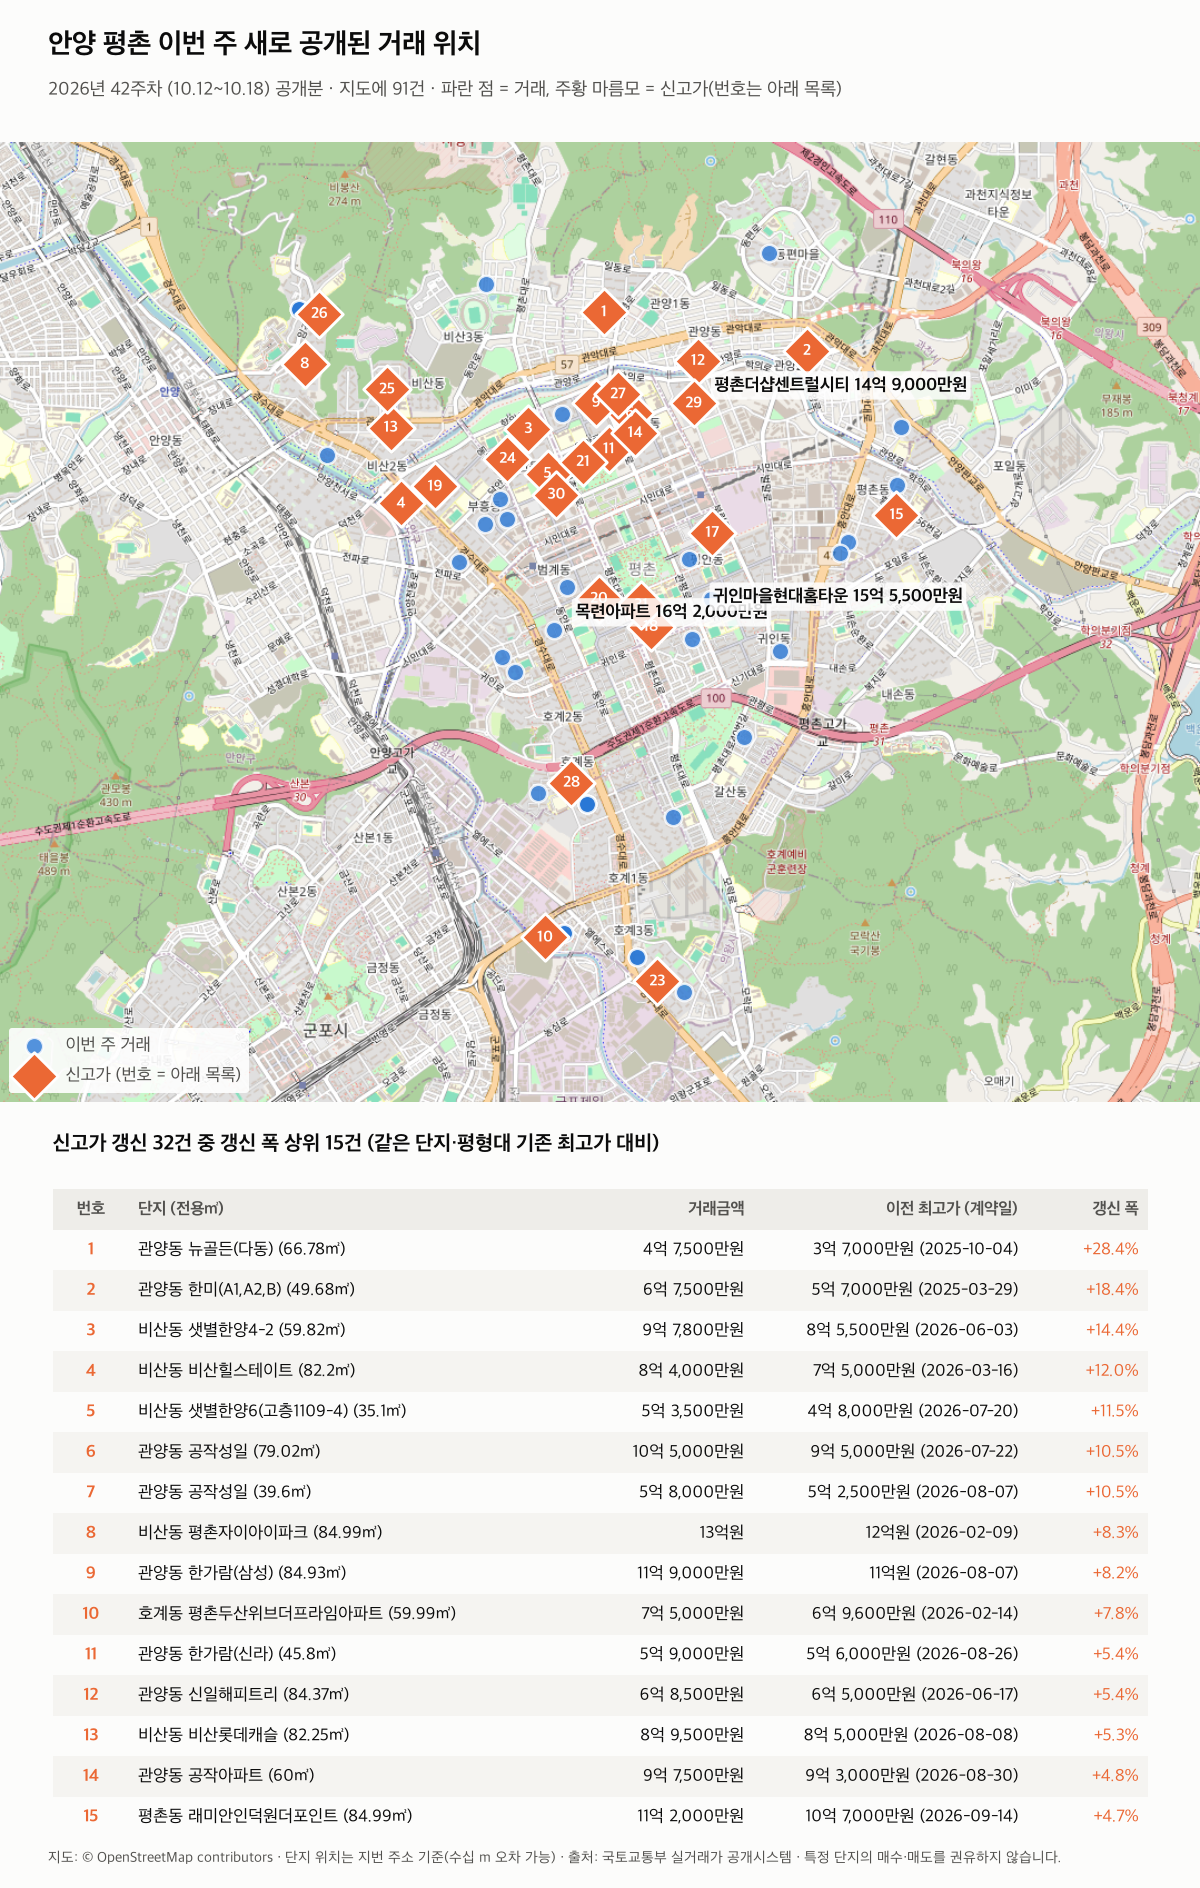Select map diamond marker number 10
Image resolution: width=1200 pixels, height=1888 pixels.
[x=544, y=937]
